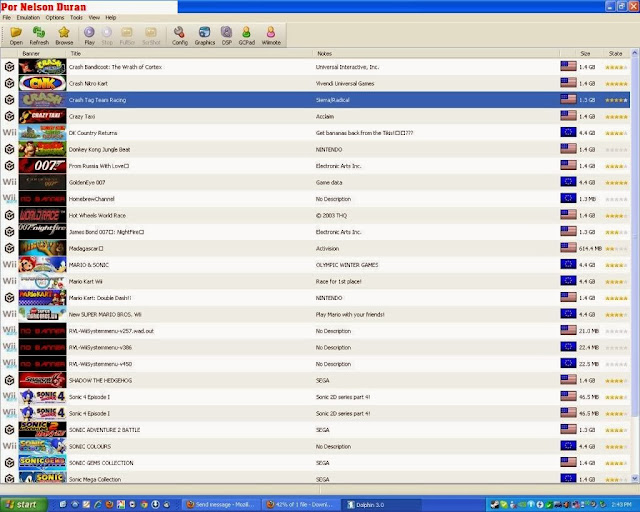
Task: Select SHADOW THE HEDGEHOG title
Action: pos(100,381)
